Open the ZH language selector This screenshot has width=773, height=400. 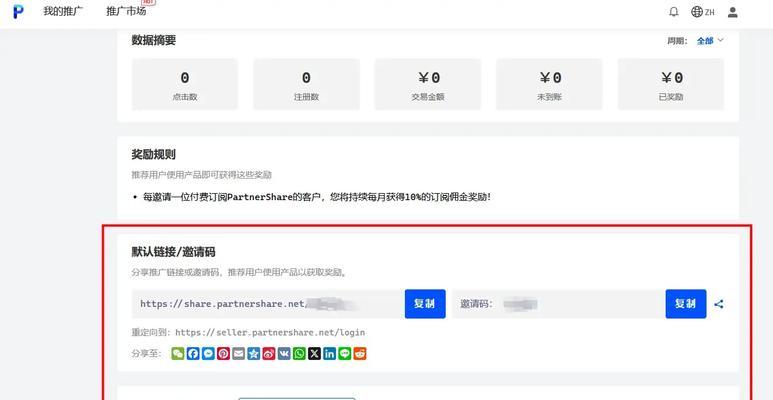point(703,12)
